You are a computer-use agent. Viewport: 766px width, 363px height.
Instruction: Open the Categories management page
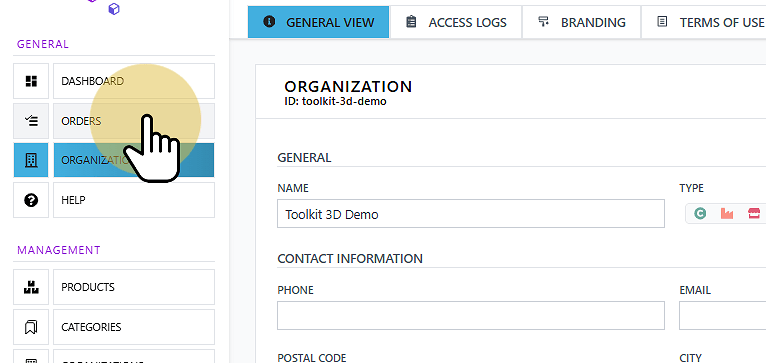(x=134, y=327)
